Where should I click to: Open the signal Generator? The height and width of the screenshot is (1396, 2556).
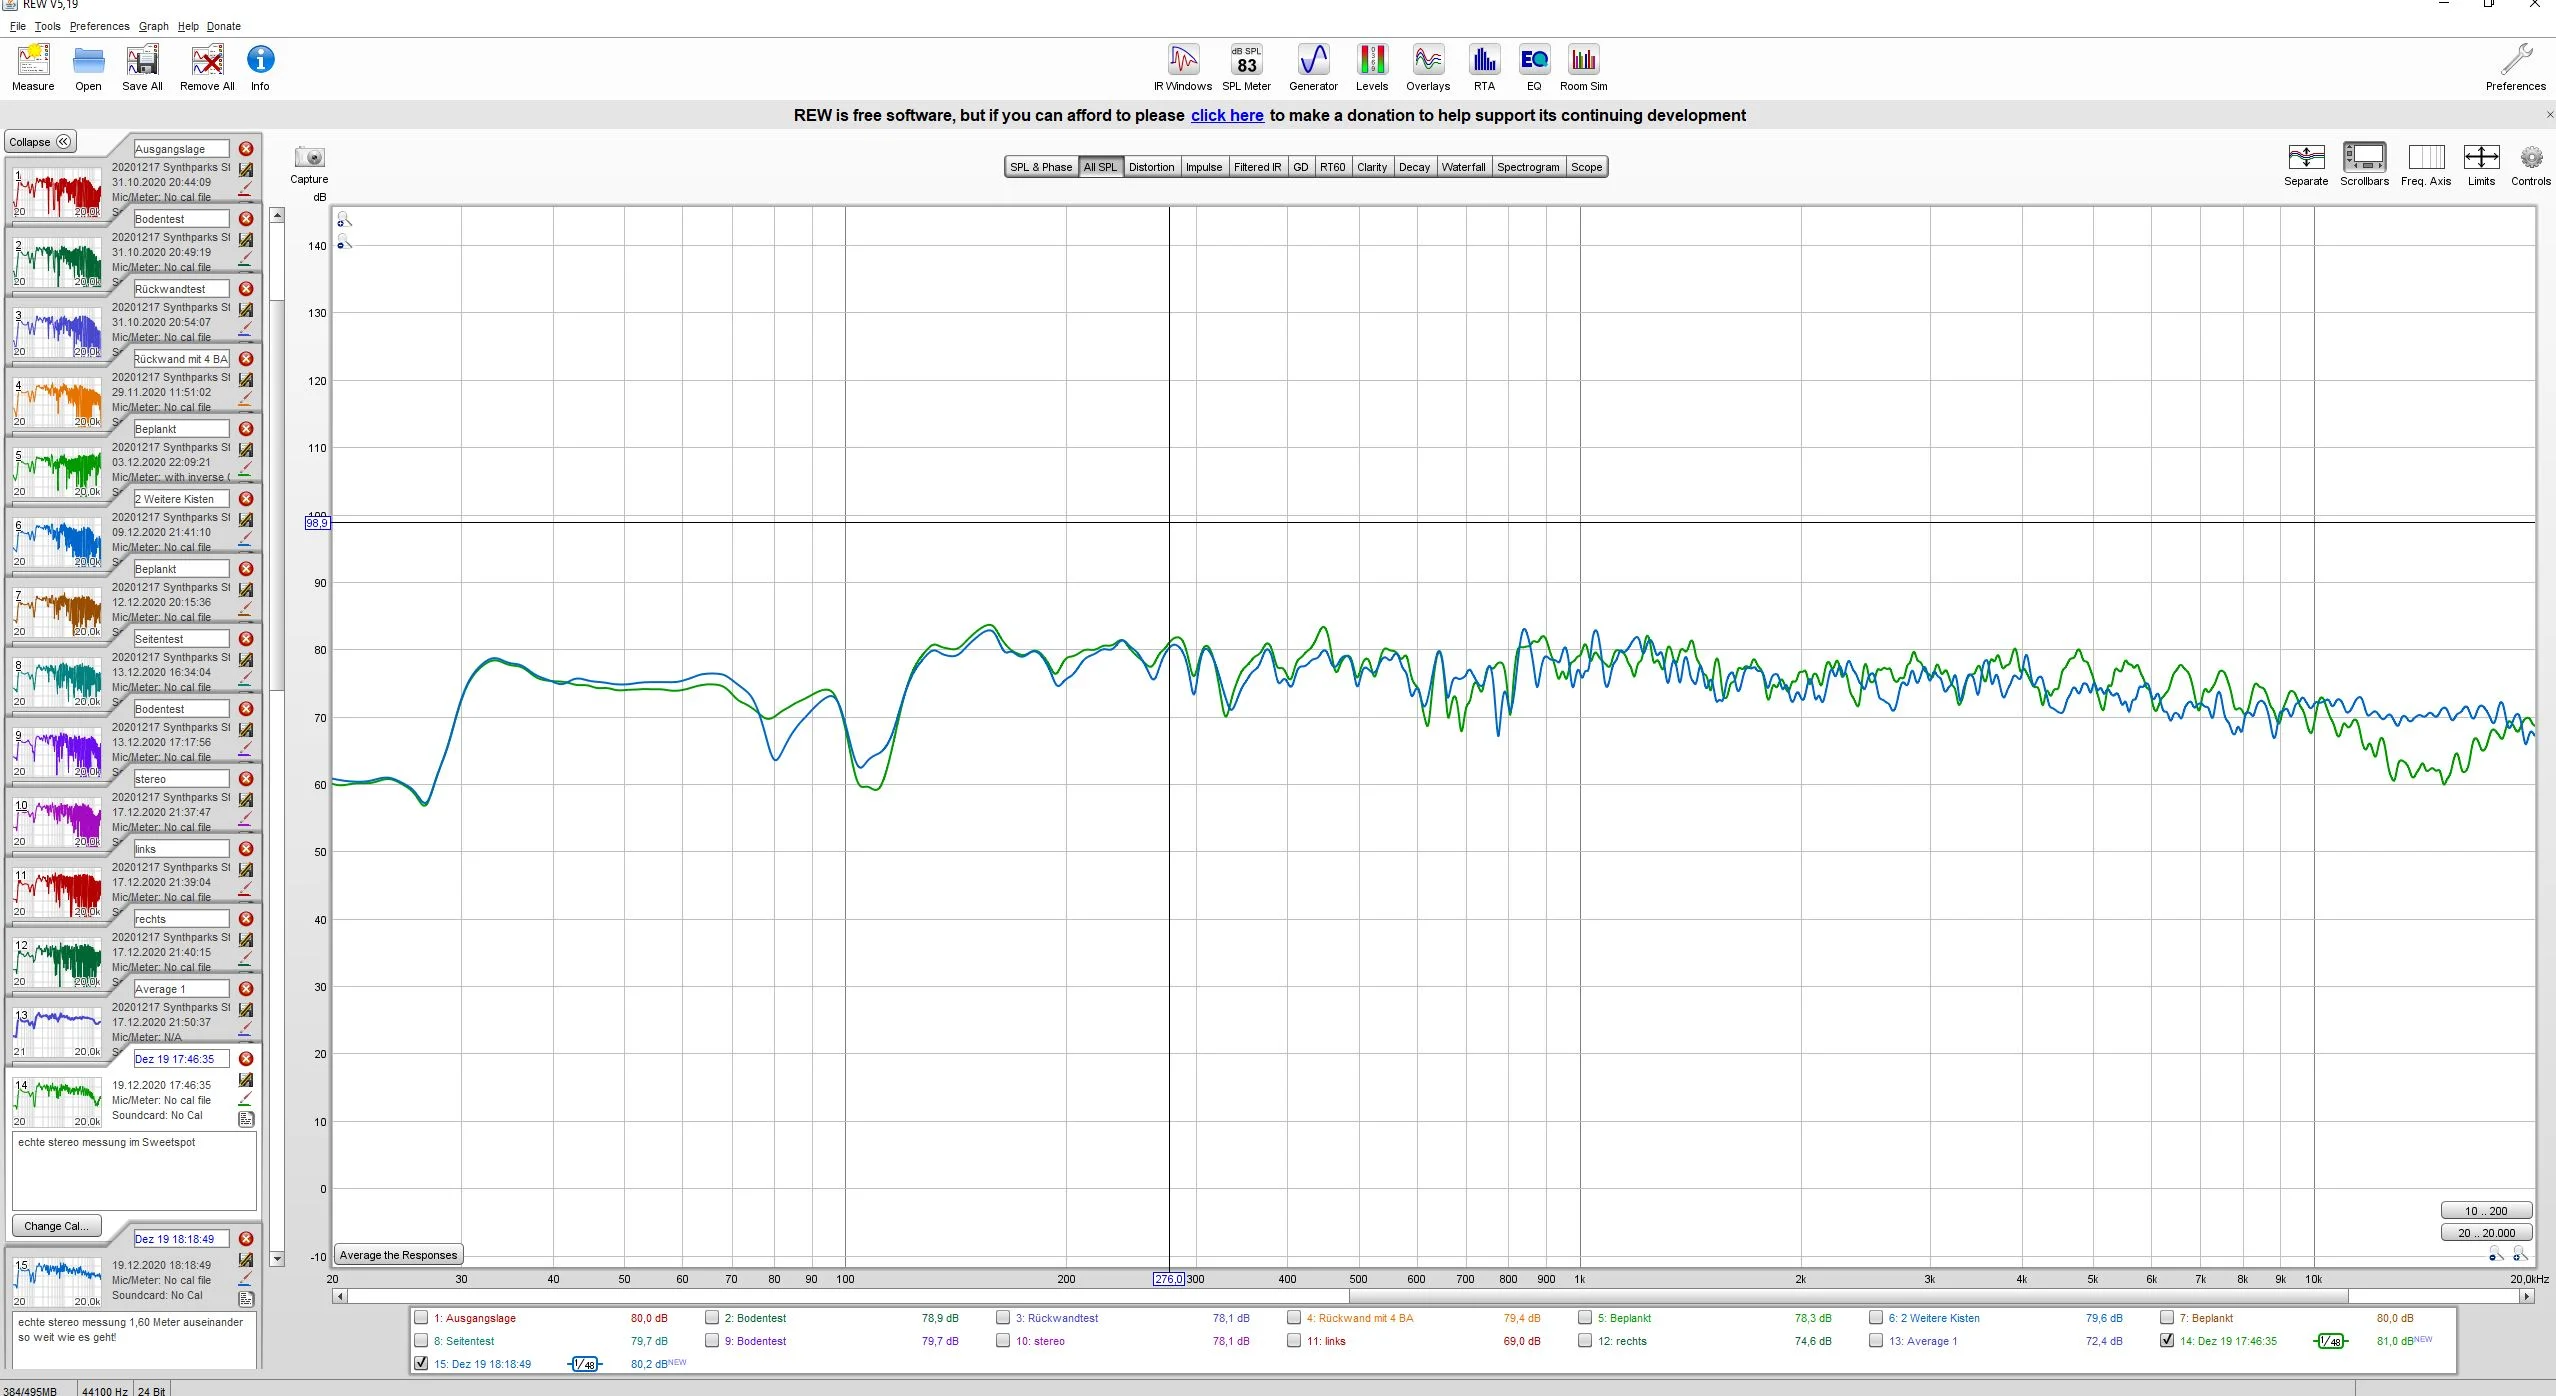click(x=1313, y=67)
